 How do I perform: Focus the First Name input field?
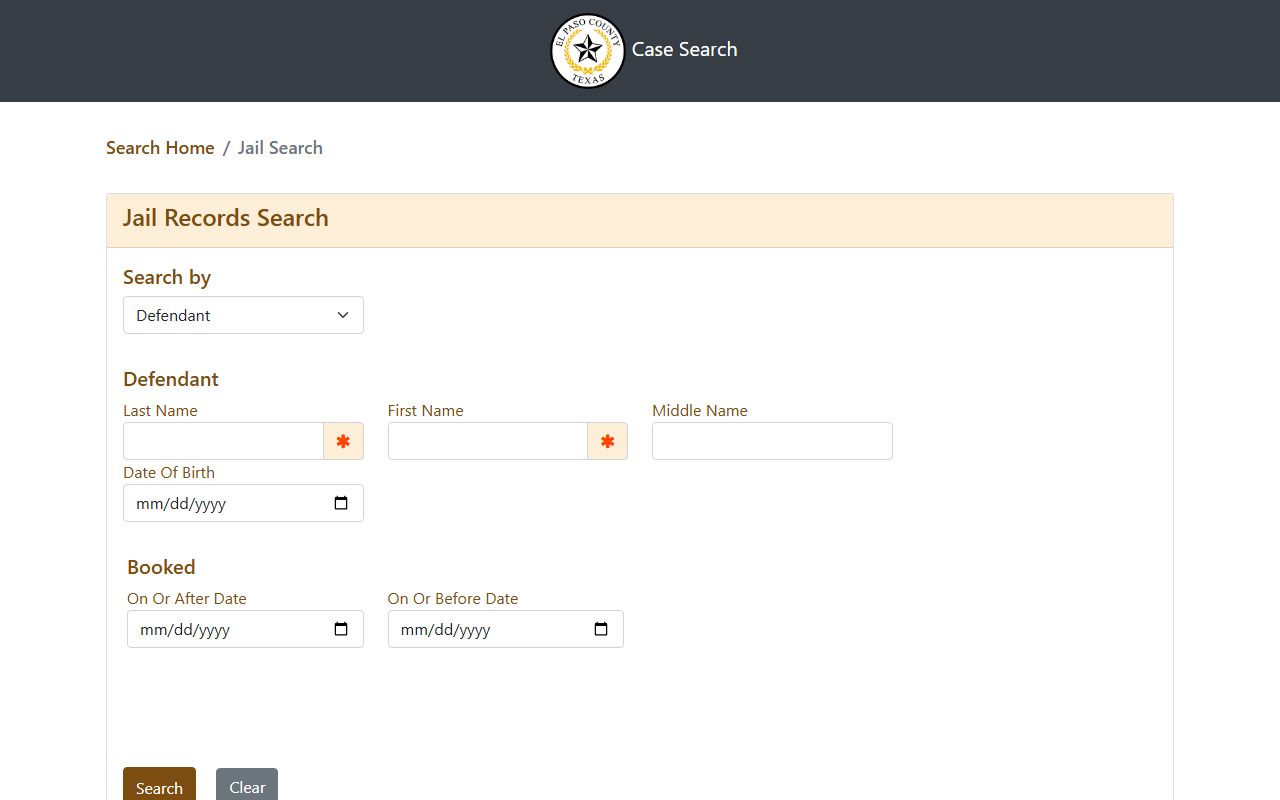pos(488,441)
